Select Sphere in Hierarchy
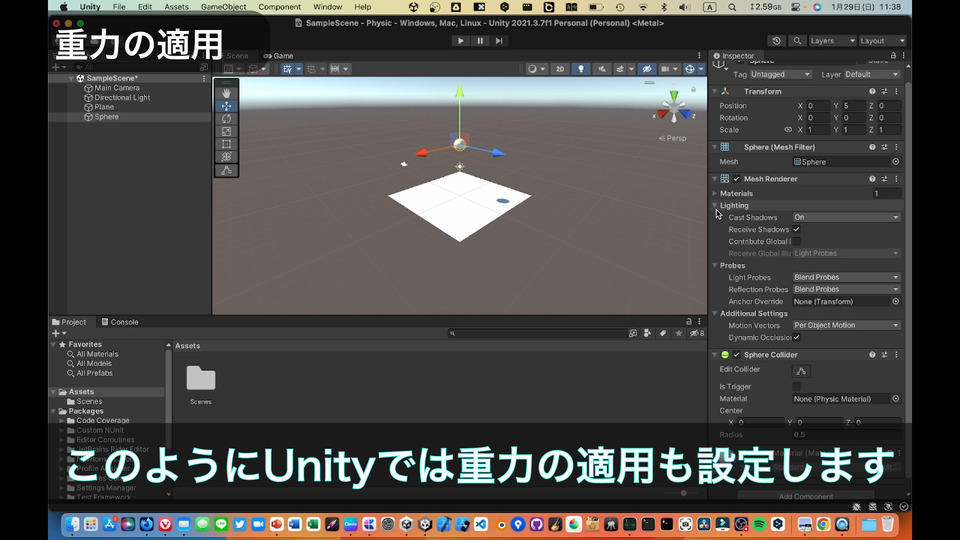The width and height of the screenshot is (960, 540). (106, 117)
